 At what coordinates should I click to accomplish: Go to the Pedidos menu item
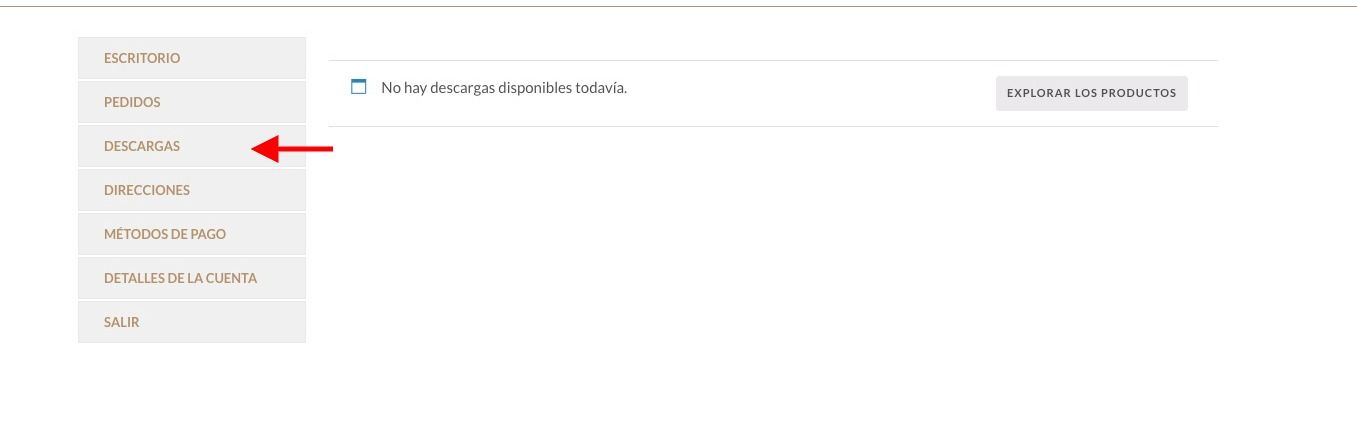[192, 102]
